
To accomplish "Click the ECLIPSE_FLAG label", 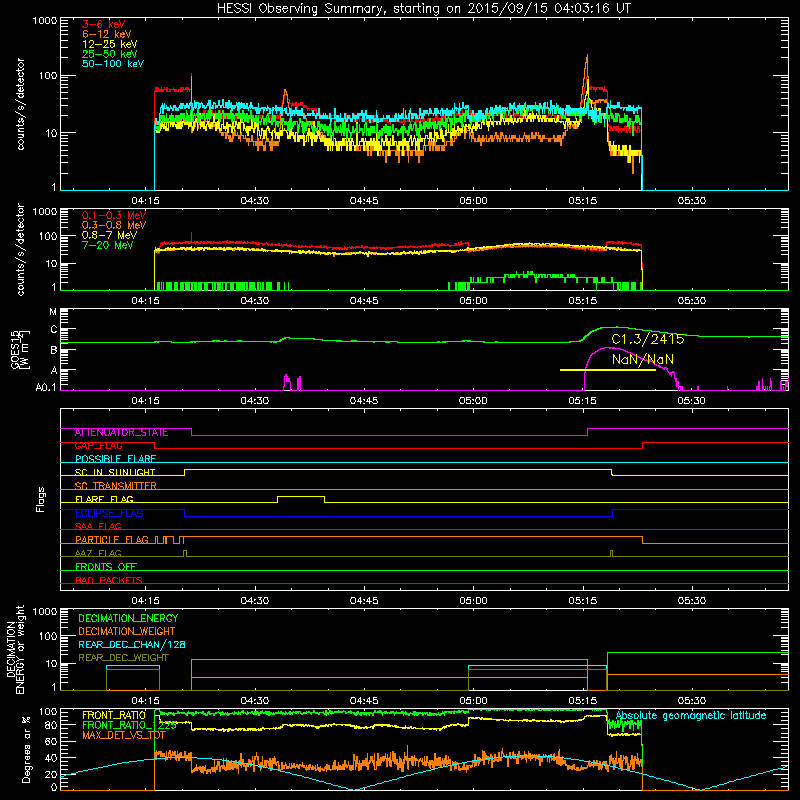I will tap(109, 513).
